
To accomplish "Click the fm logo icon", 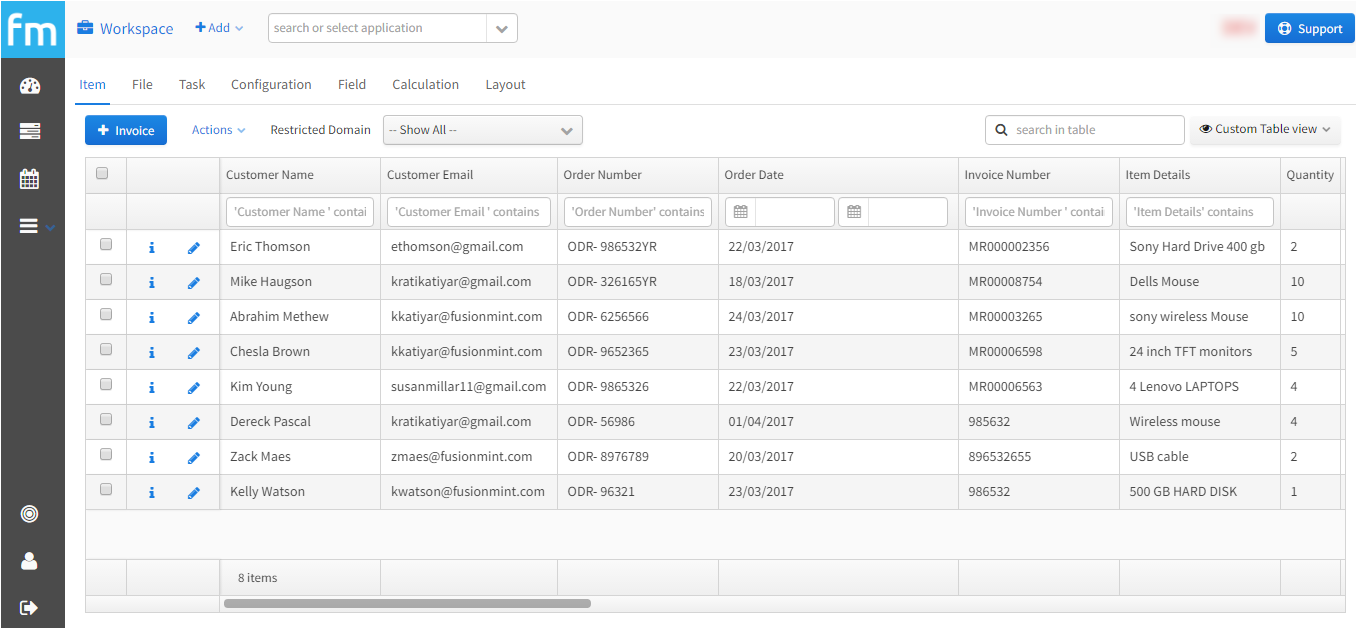I will click(32, 29).
